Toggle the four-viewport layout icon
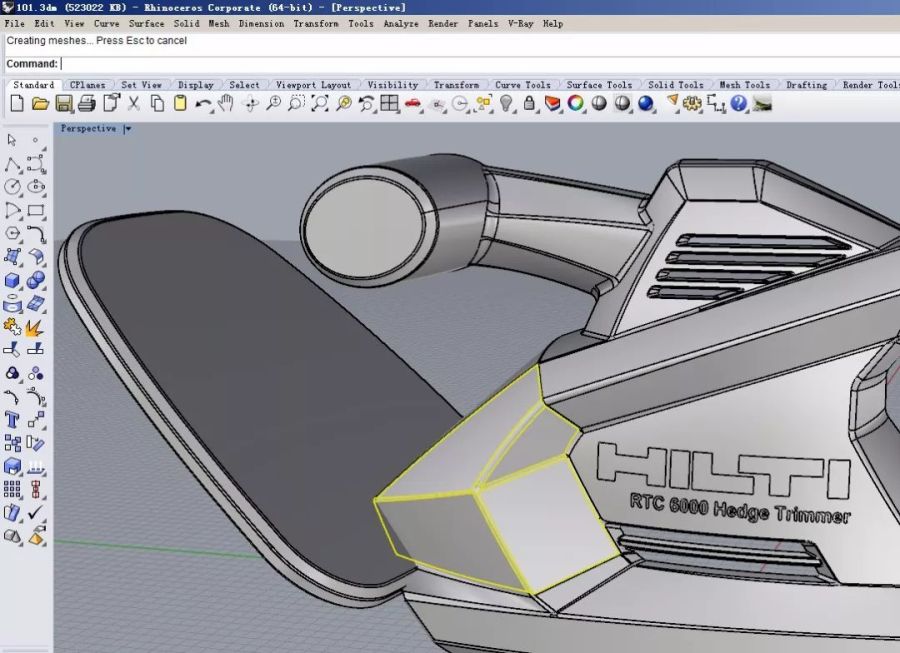This screenshot has height=653, width=900. coord(390,104)
